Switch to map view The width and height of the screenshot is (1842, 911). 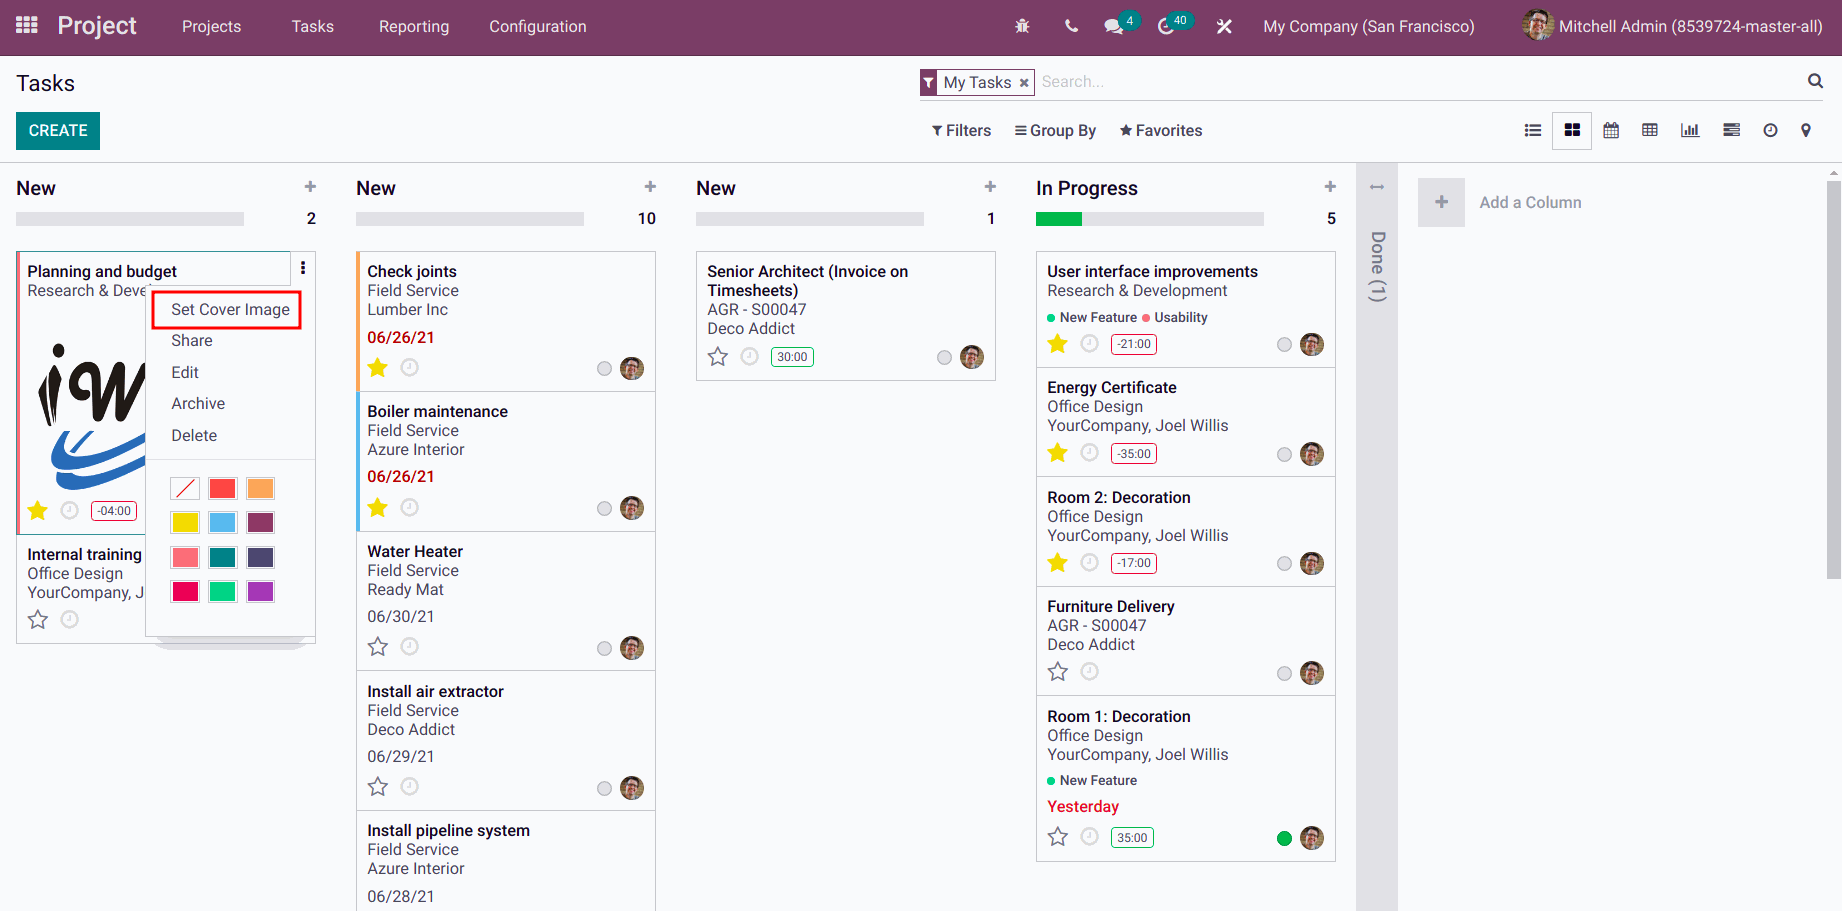1806,130
